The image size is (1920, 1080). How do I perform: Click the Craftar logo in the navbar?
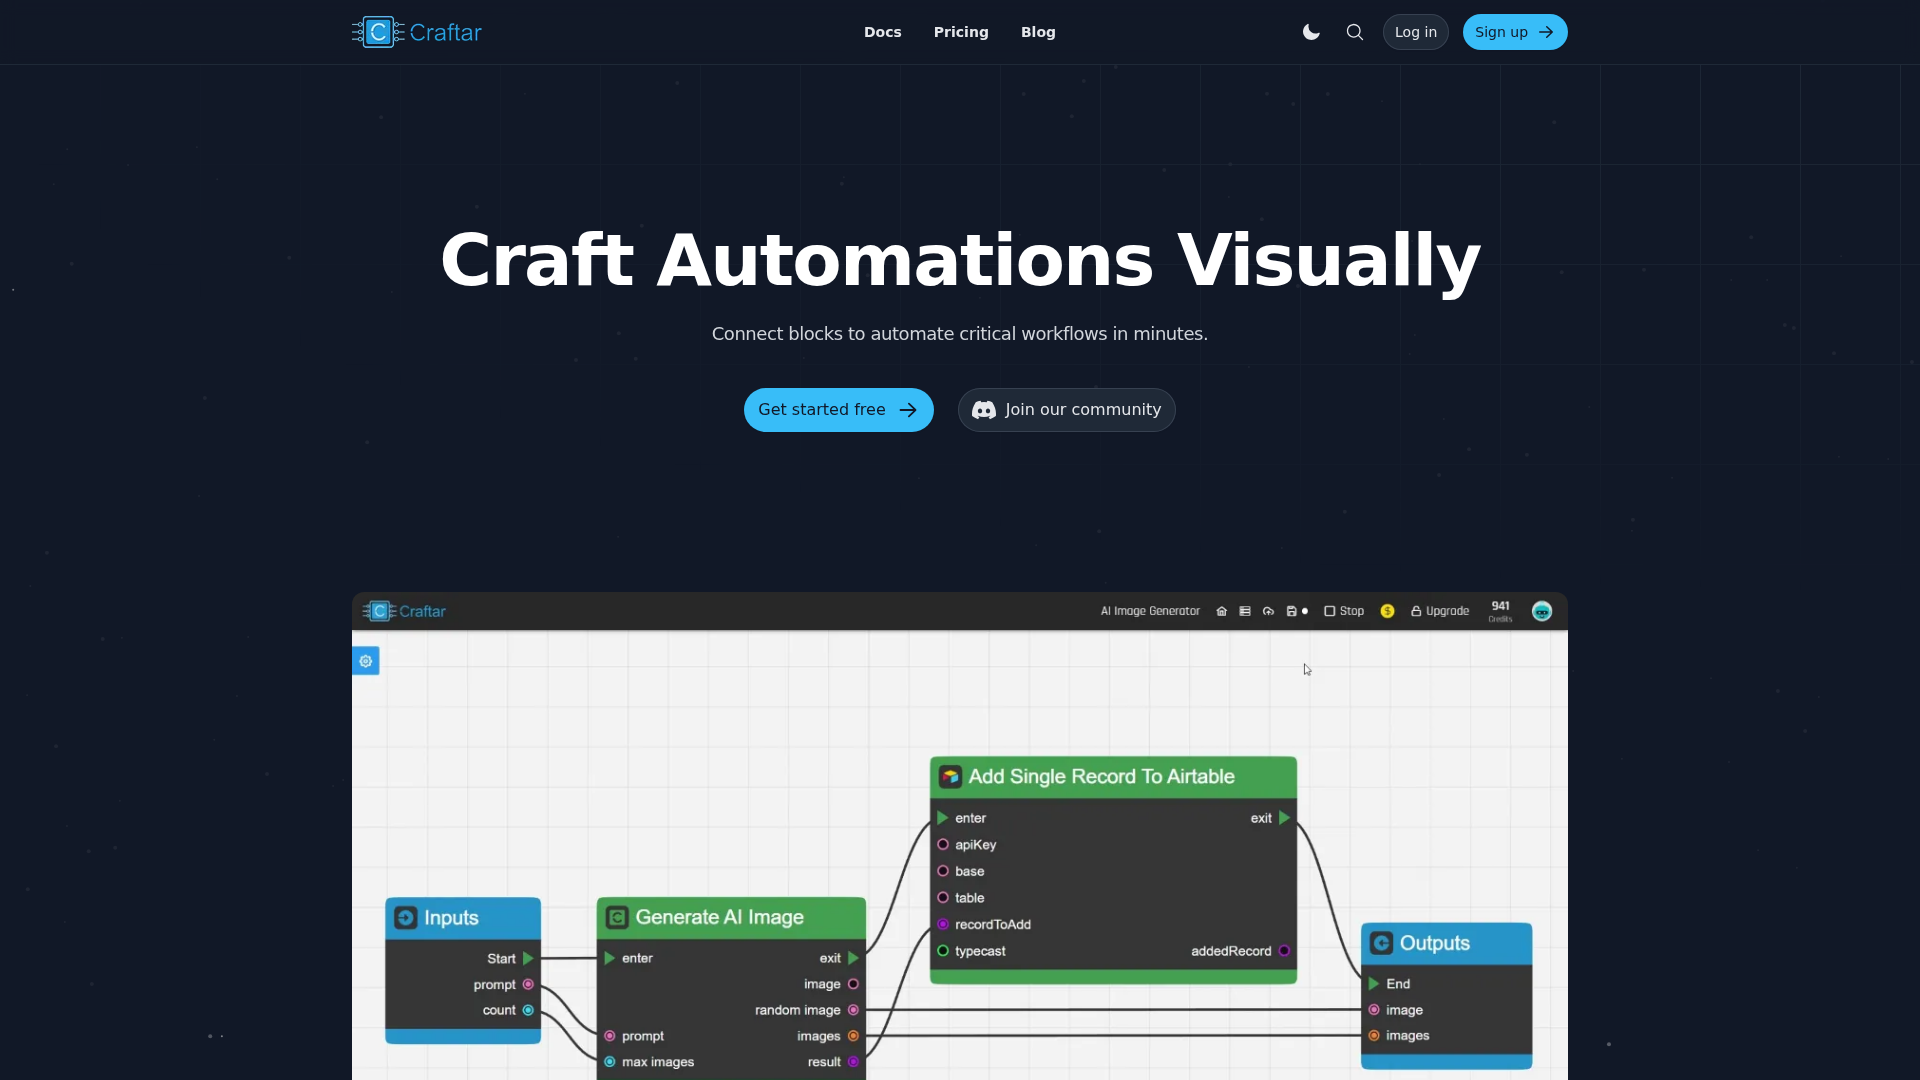416,31
